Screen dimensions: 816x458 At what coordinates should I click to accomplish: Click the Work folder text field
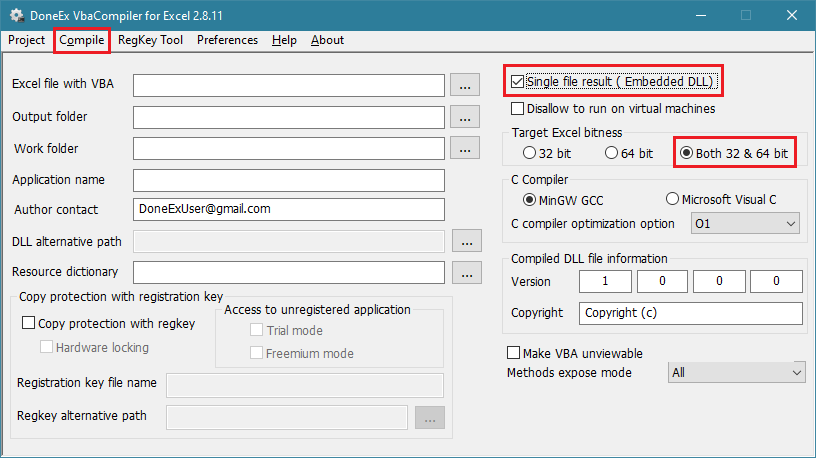(x=289, y=148)
